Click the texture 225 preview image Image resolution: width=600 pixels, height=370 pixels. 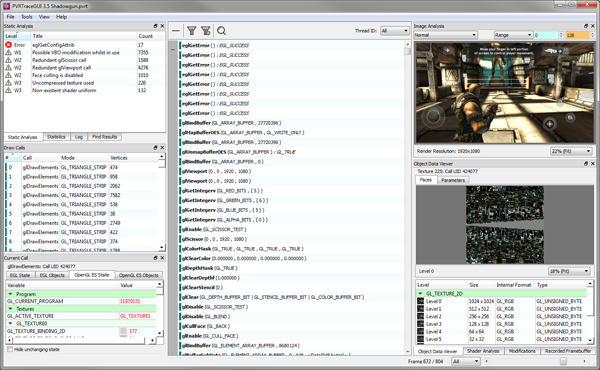coord(505,225)
